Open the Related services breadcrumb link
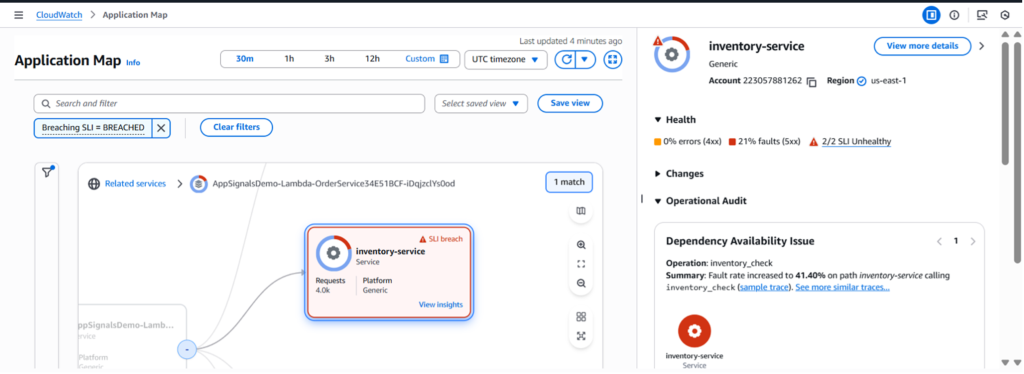 point(136,184)
